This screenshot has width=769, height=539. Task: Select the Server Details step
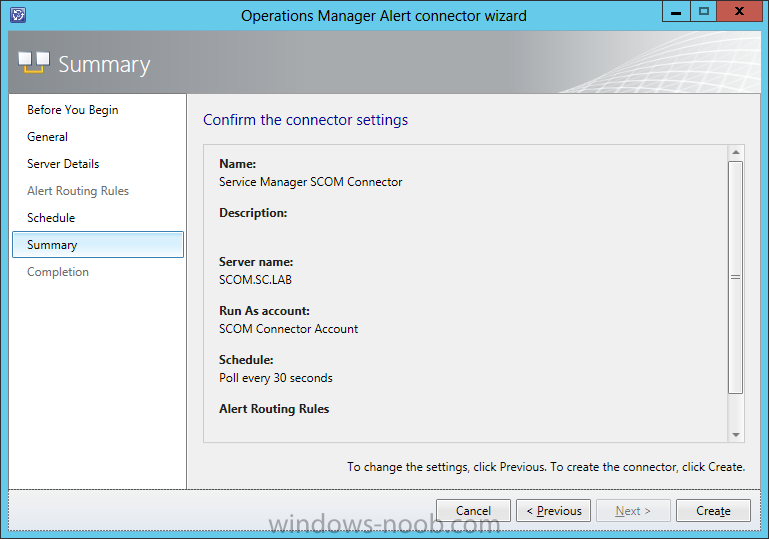pos(63,164)
